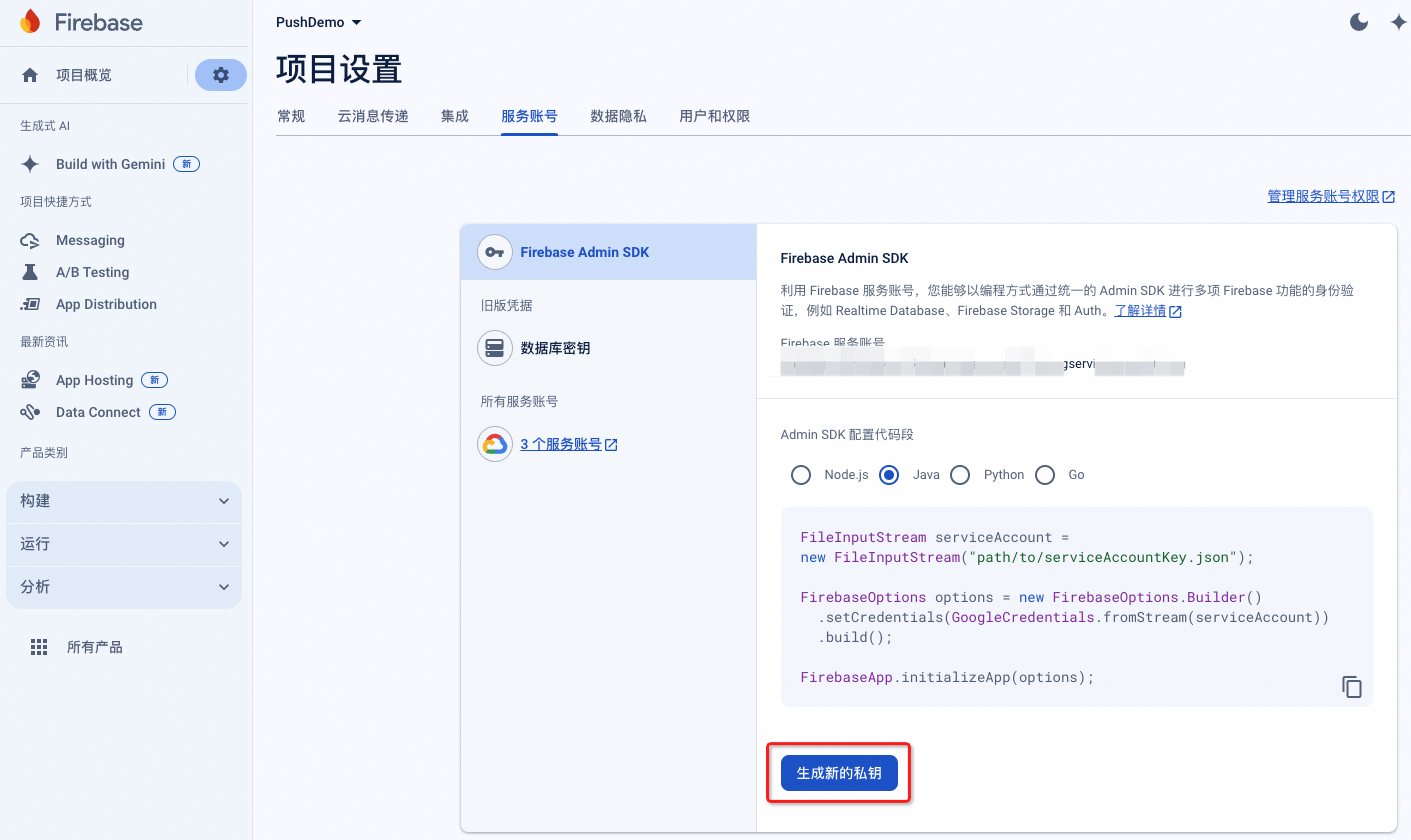Open Data Connect label in sidebar
Screen dimensions: 1411x840
[98, 412]
